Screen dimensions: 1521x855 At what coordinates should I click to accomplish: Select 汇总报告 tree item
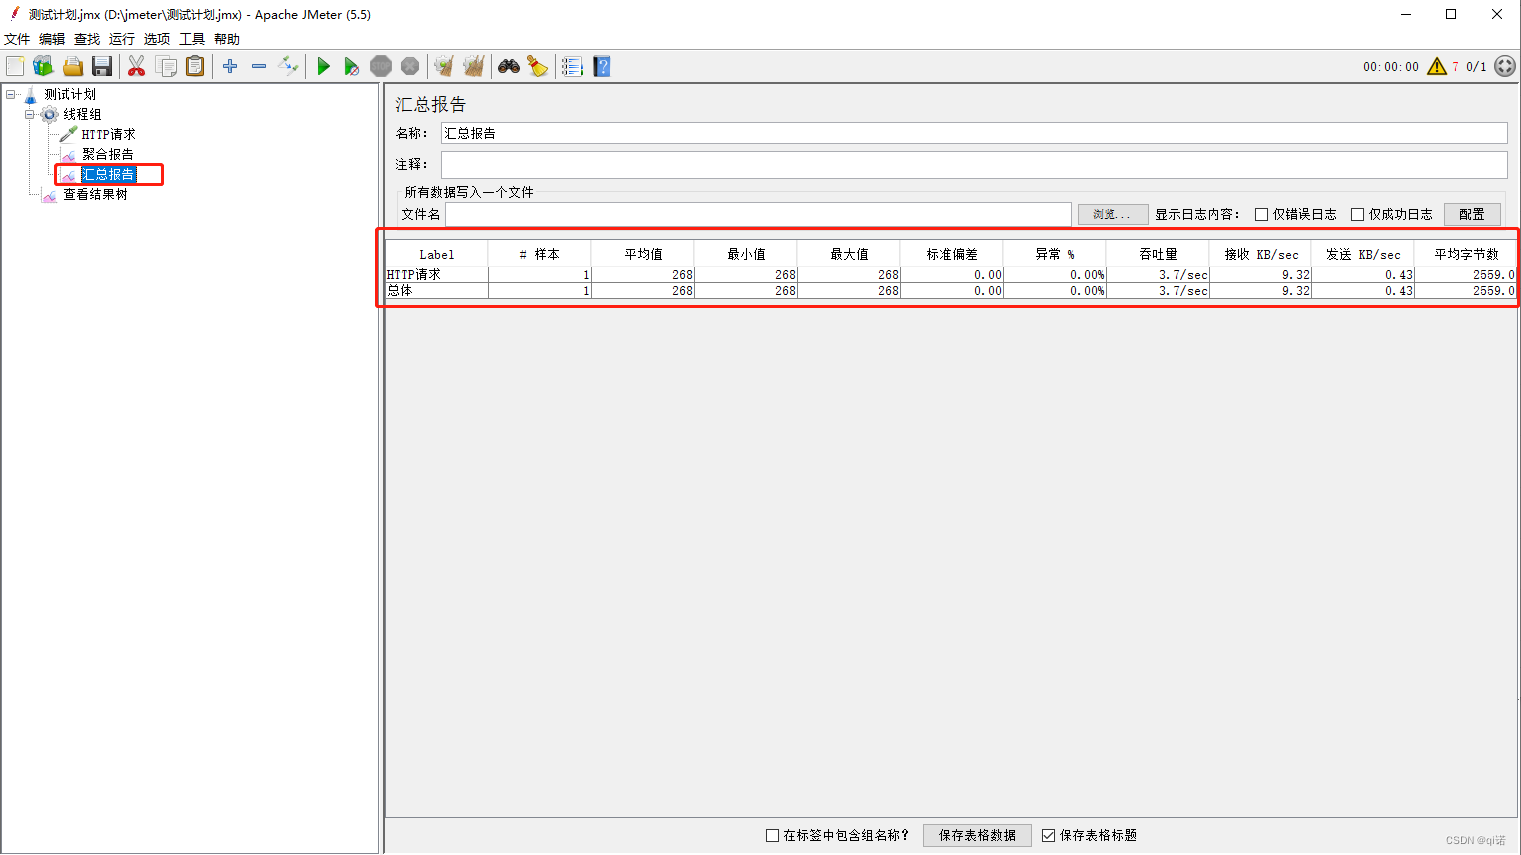click(107, 174)
